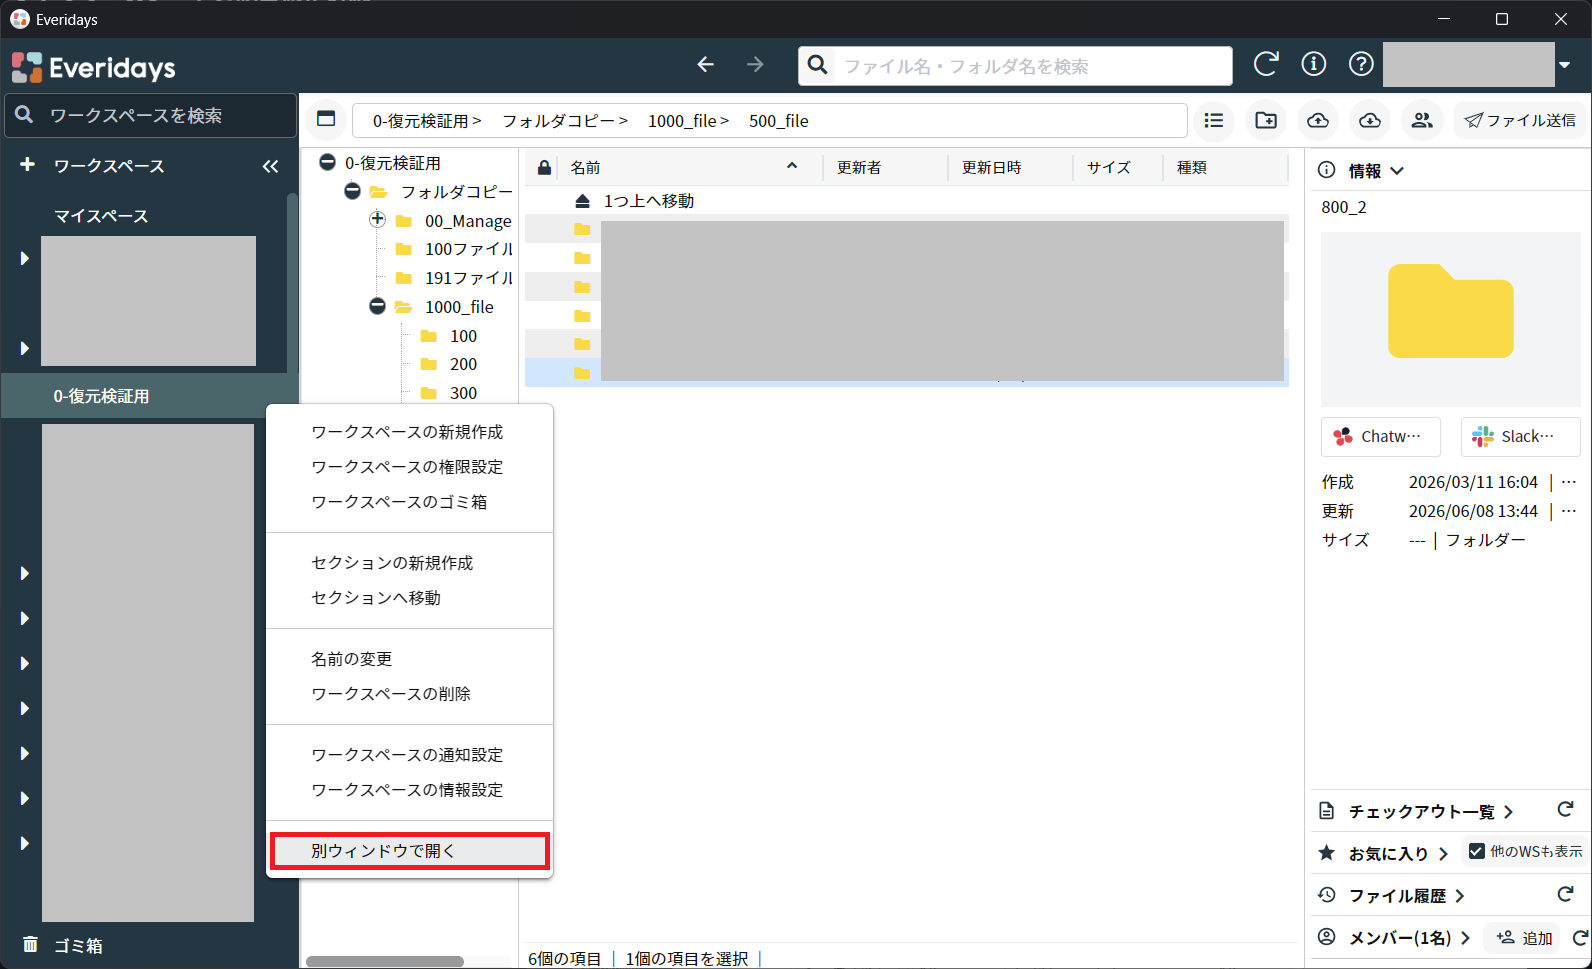
Task: Sort by the サイズ column header
Action: click(1109, 168)
